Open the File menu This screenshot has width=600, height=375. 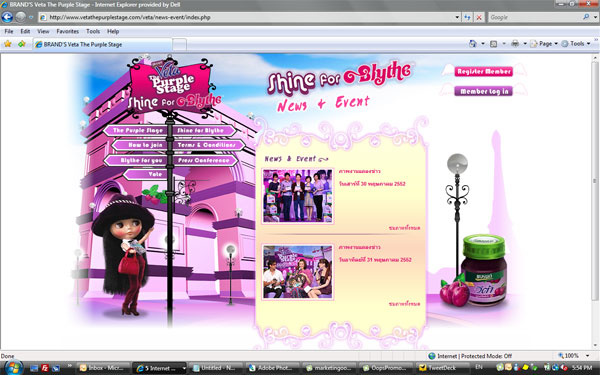(8, 31)
